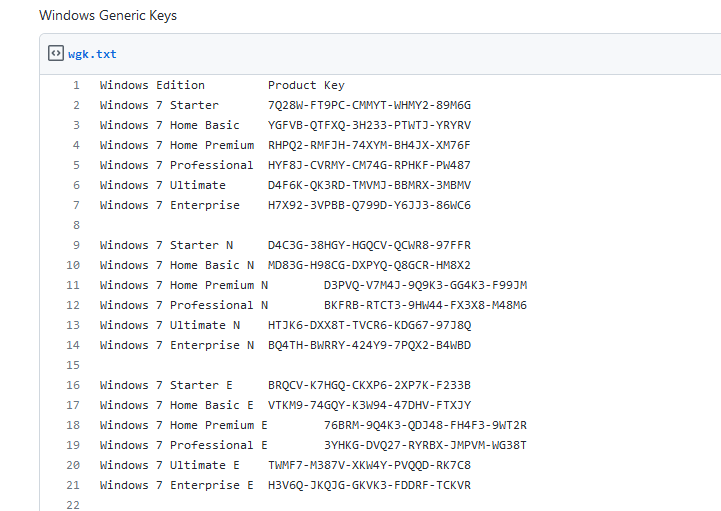Select line number 7

coord(76,205)
